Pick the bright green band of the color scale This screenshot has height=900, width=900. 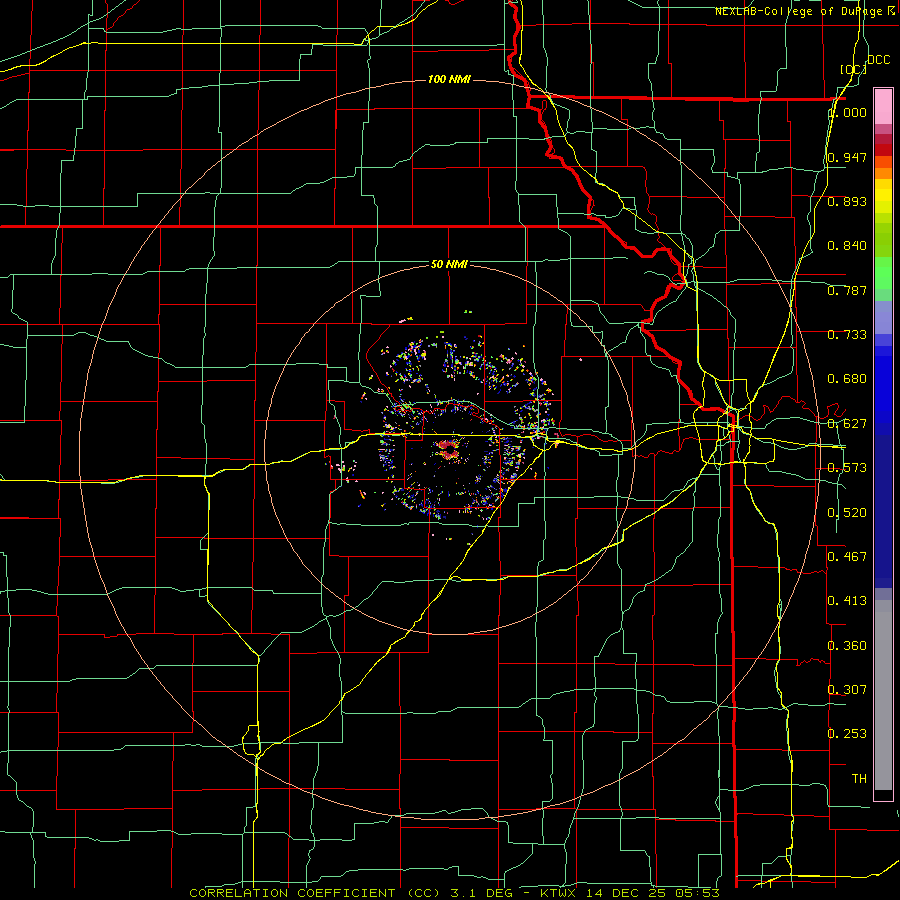(883, 273)
